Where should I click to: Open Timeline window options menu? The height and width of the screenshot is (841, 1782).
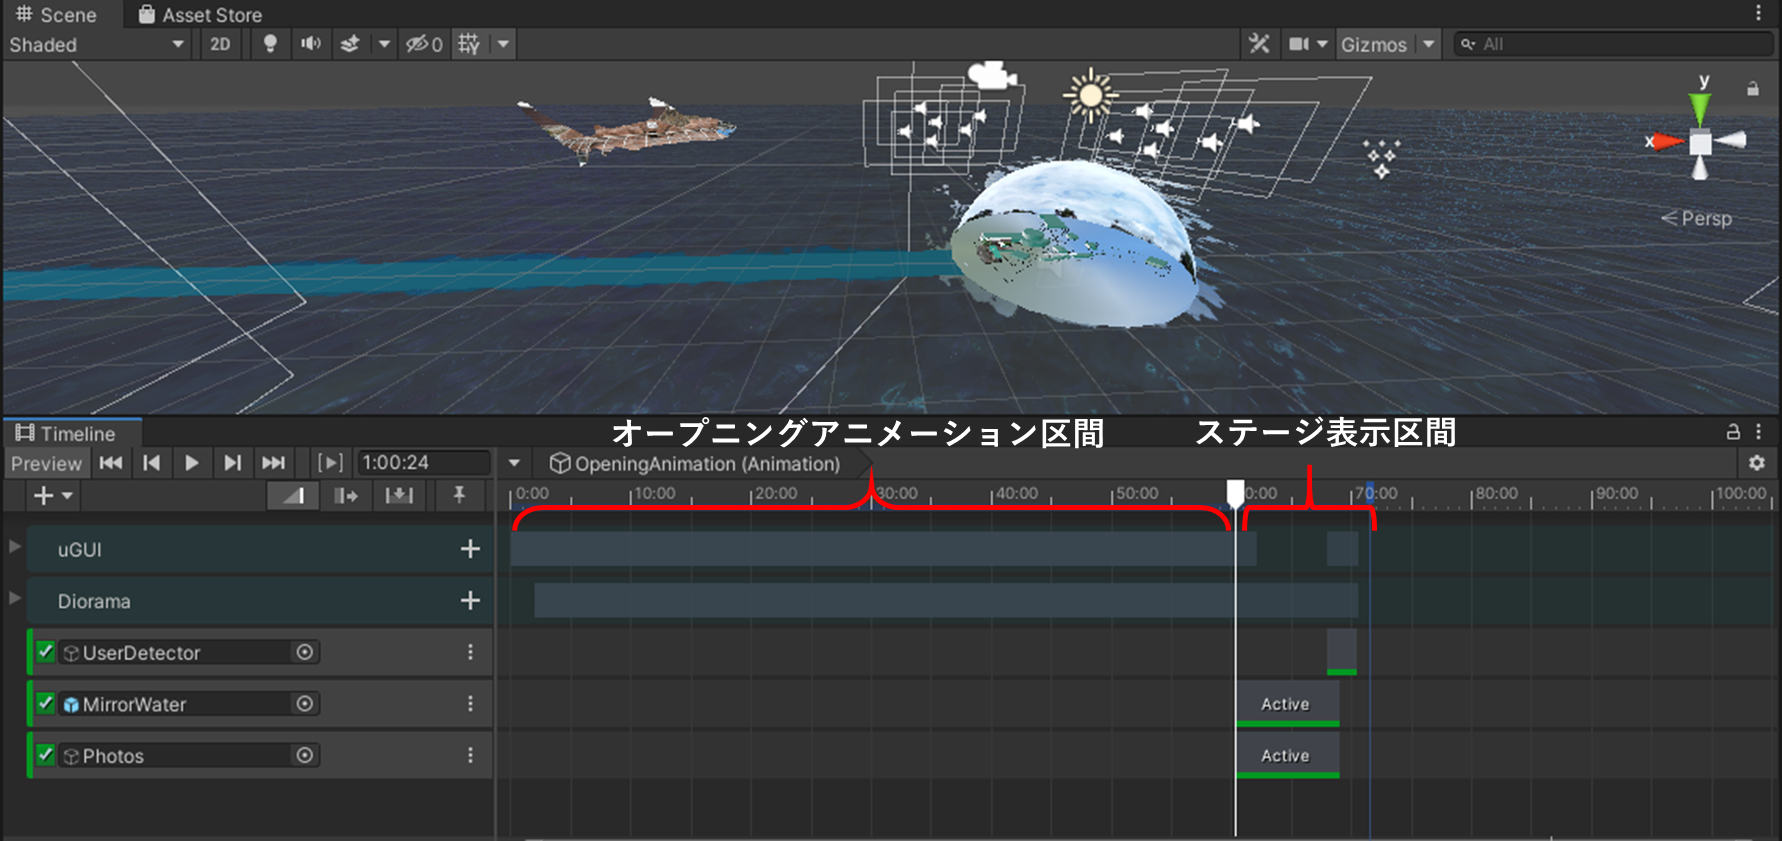(x=1758, y=432)
